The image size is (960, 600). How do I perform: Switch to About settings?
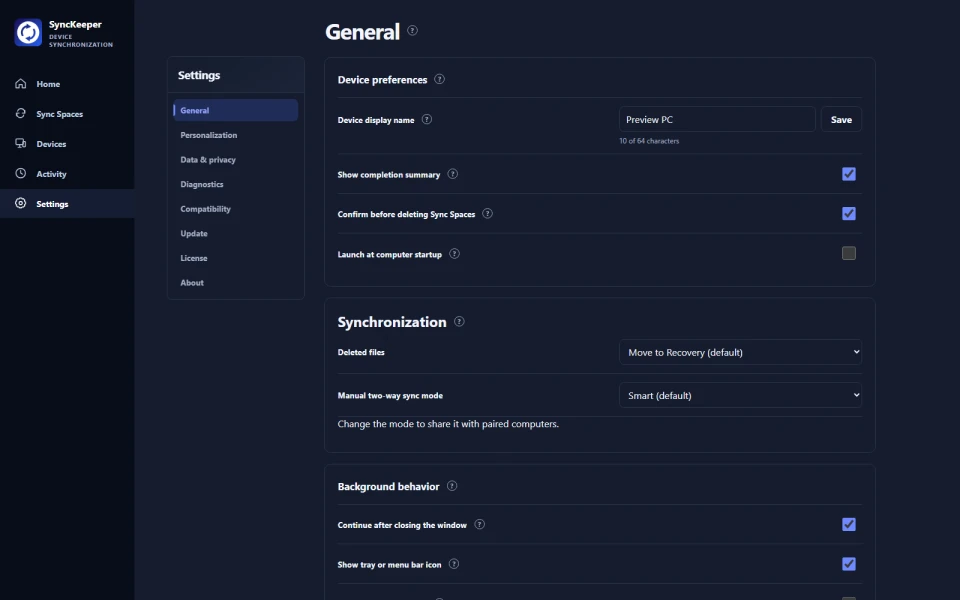tap(236, 282)
